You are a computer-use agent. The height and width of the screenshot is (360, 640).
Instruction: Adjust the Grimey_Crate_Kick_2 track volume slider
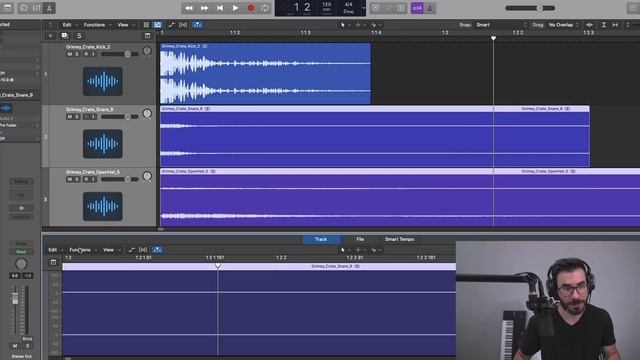(120, 54)
